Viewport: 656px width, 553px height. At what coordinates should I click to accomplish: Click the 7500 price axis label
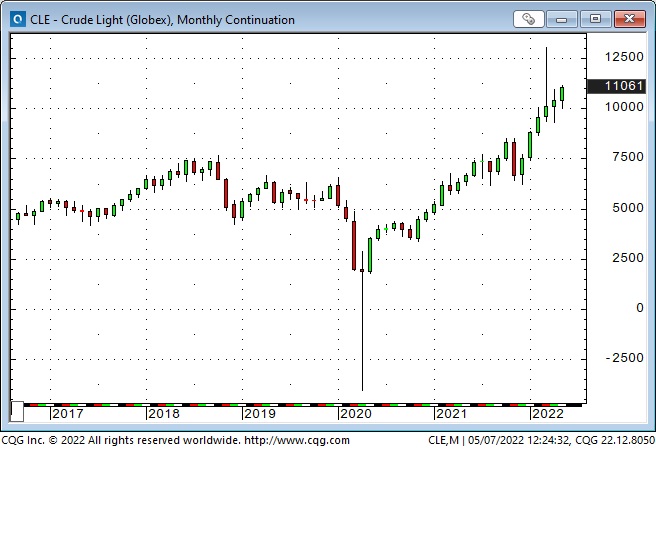pos(628,157)
